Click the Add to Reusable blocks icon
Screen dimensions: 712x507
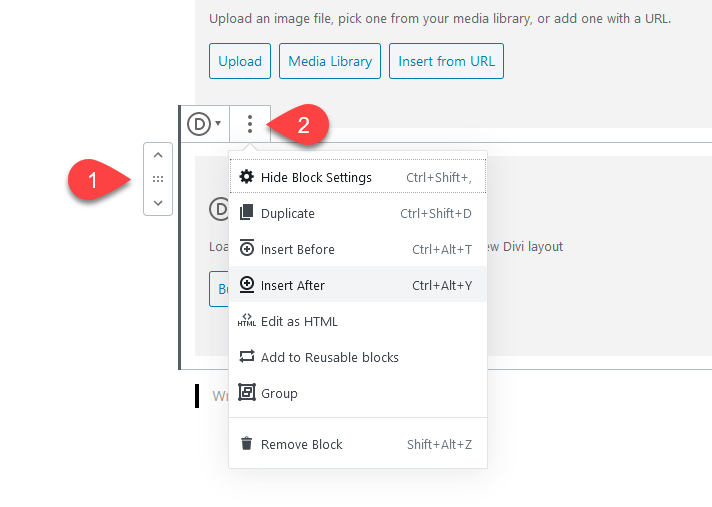(x=247, y=357)
